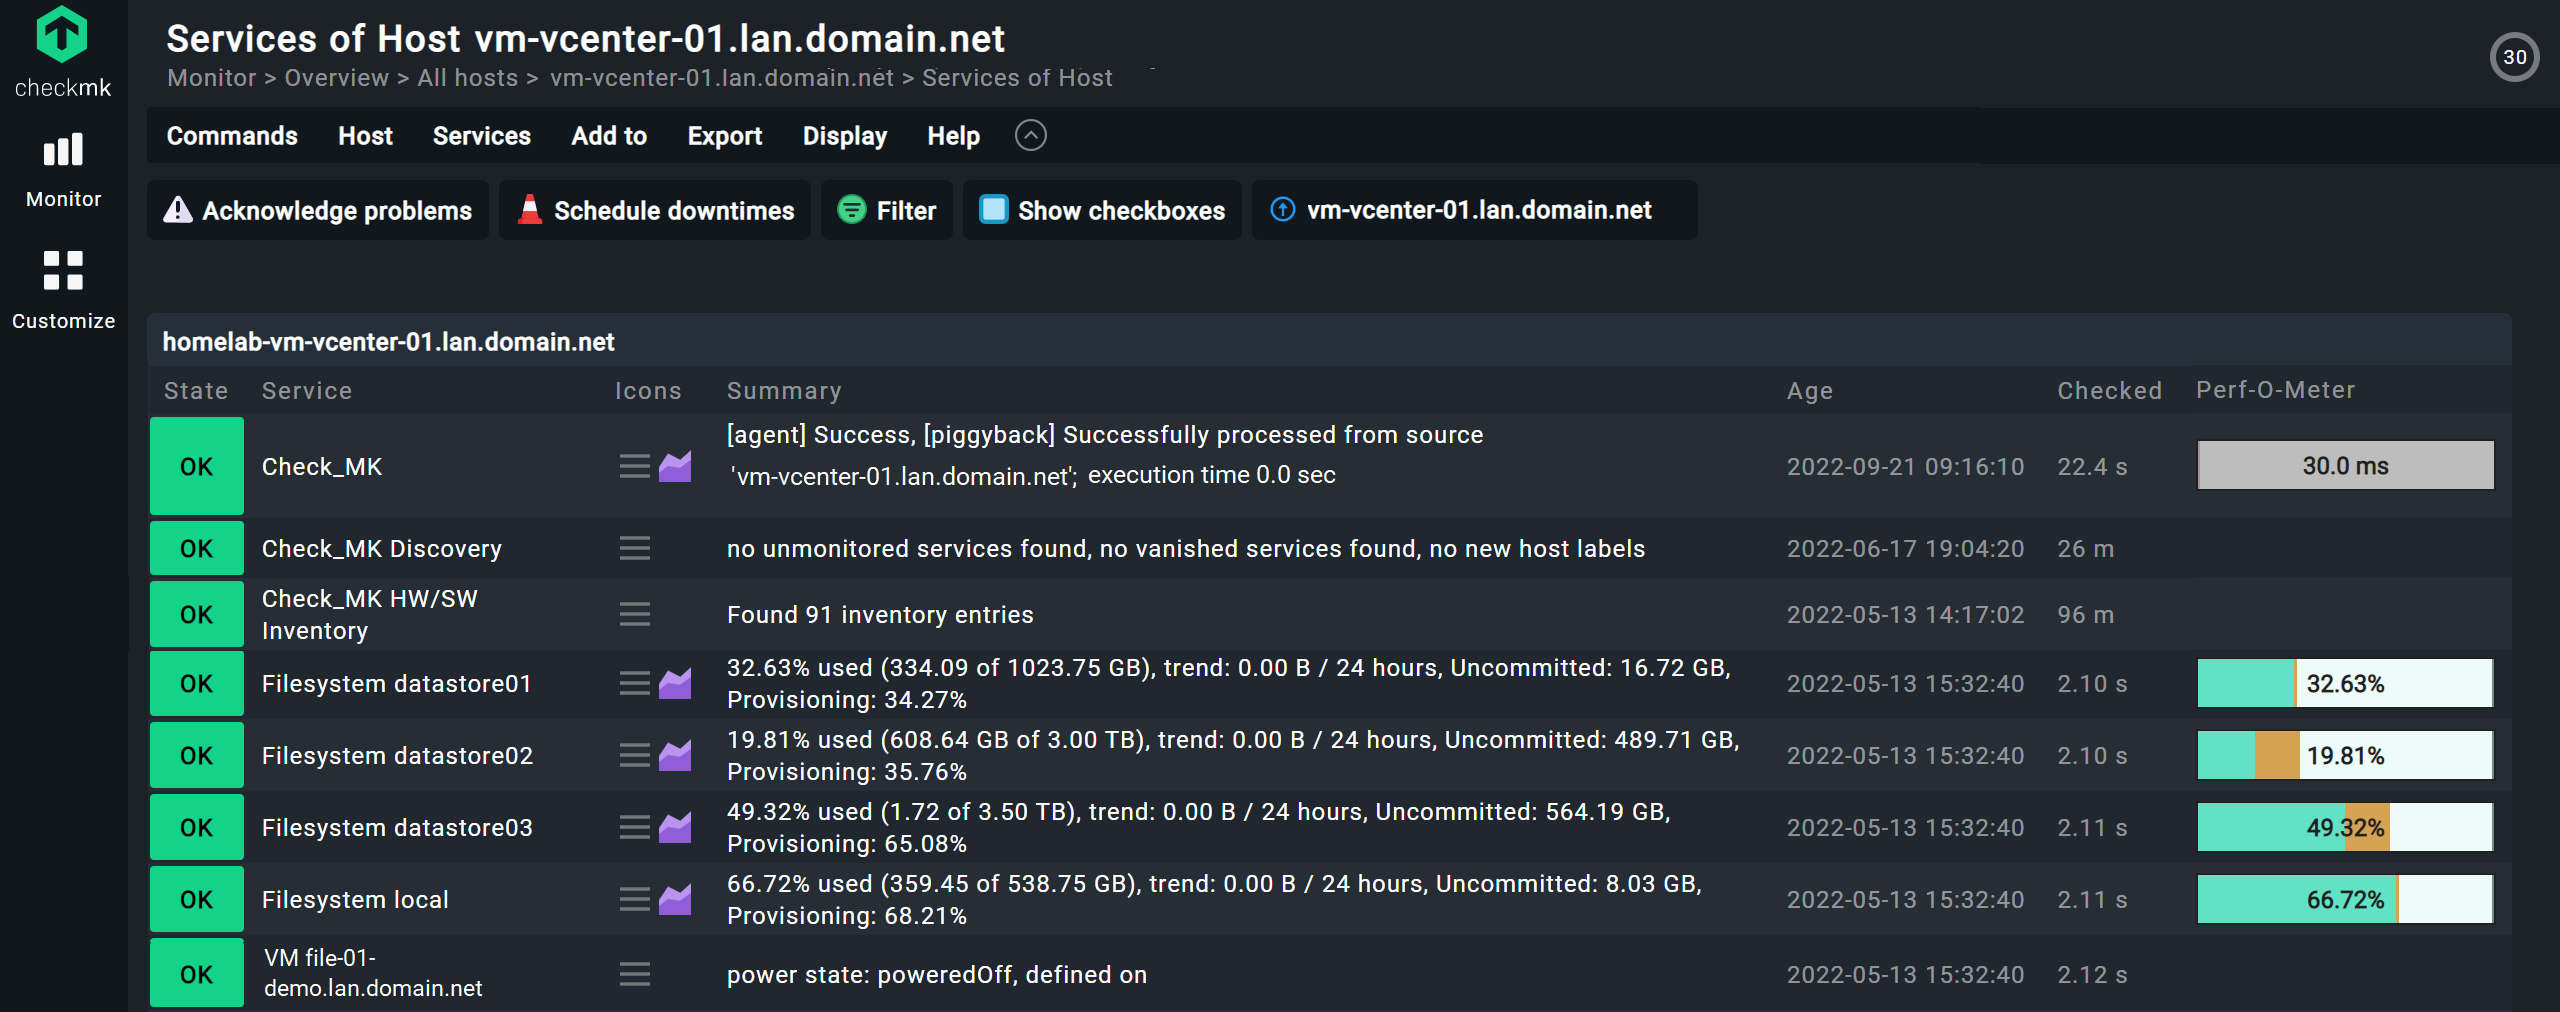Image resolution: width=2560 pixels, height=1012 pixels.
Task: Open the action menu for VM file-01-demo
Action: pyautogui.click(x=634, y=975)
